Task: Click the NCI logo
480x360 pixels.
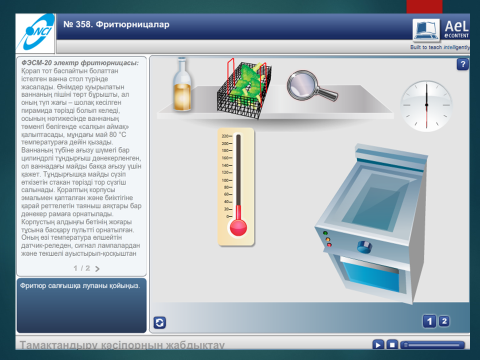Action: point(35,33)
